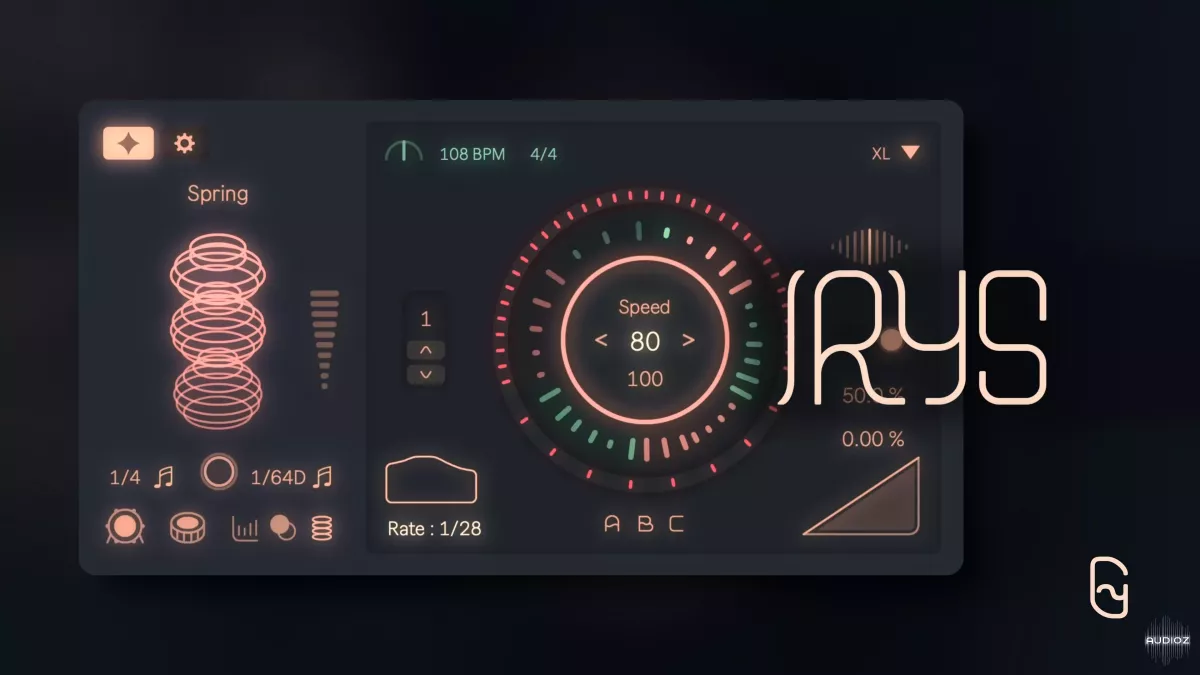Click the speed value 80
The height and width of the screenshot is (675, 1200).
point(645,342)
